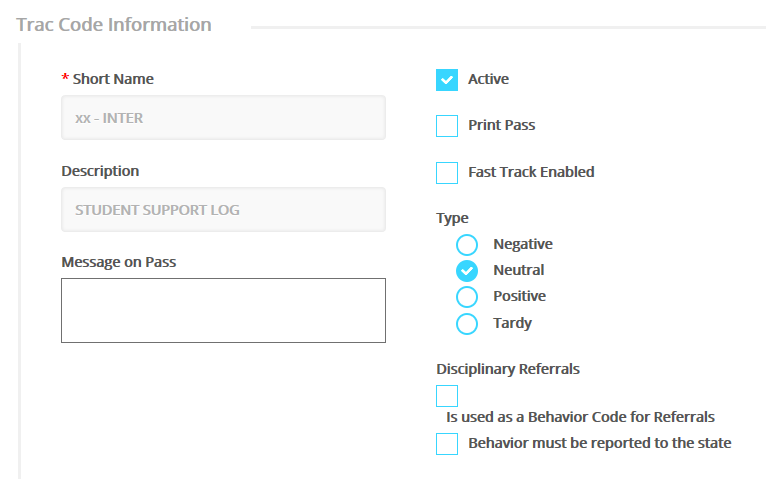Tick the reported-to-the-state checkbox
This screenshot has width=766, height=479.
tap(447, 444)
